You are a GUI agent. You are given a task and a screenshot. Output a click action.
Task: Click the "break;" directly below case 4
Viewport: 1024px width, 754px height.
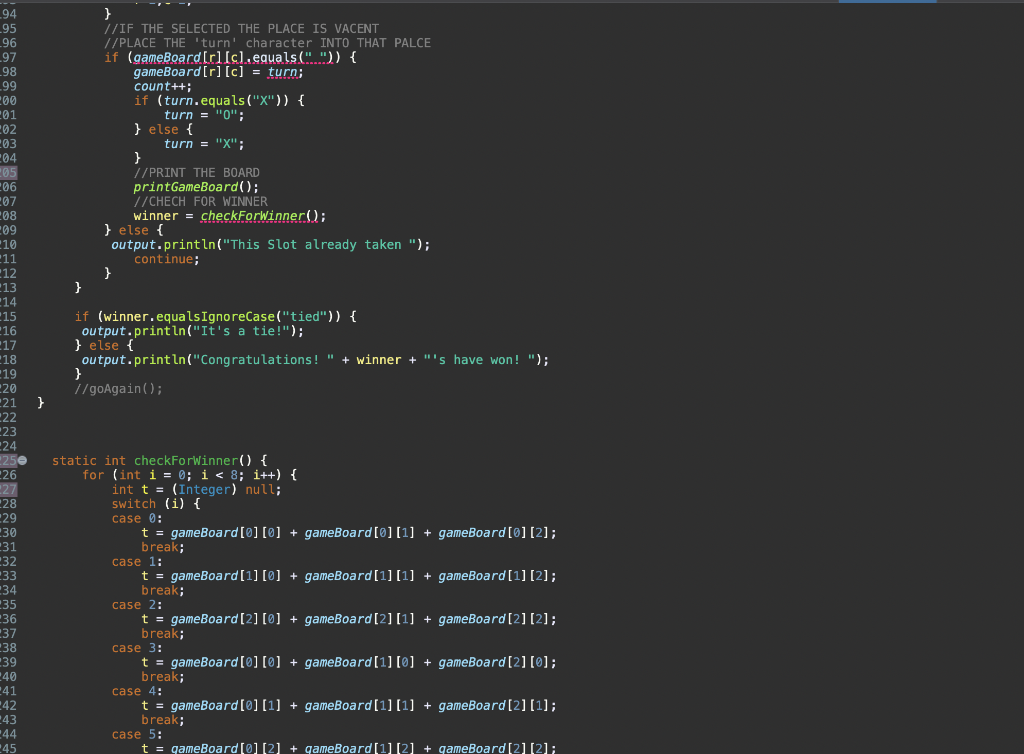click(x=163, y=720)
